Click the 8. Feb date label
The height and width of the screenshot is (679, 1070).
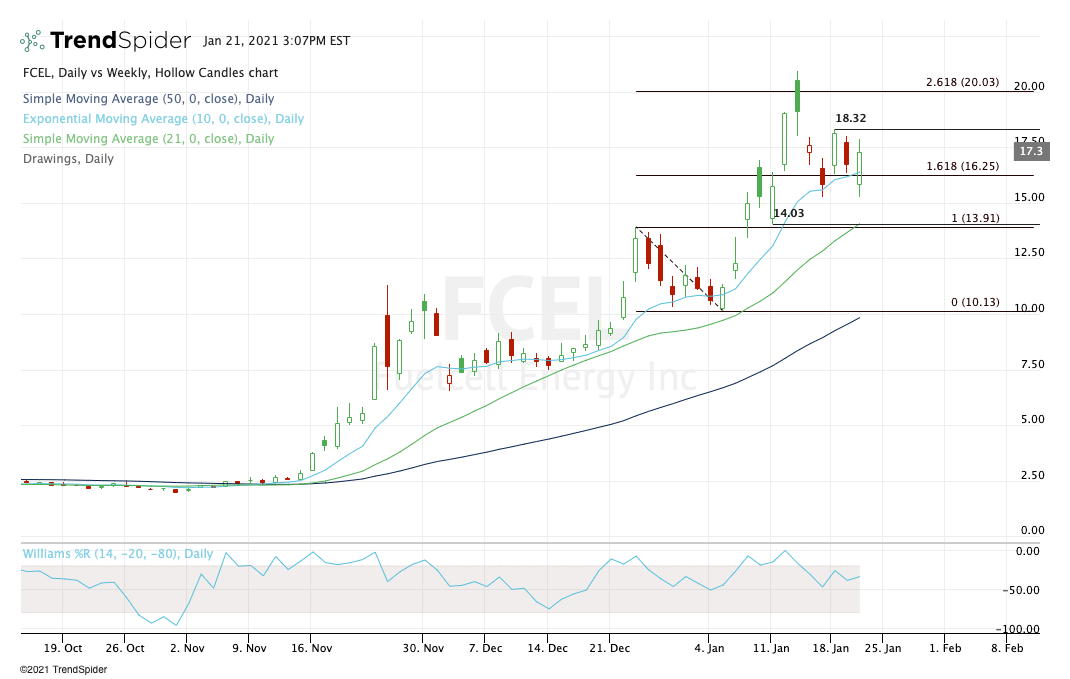click(1007, 648)
